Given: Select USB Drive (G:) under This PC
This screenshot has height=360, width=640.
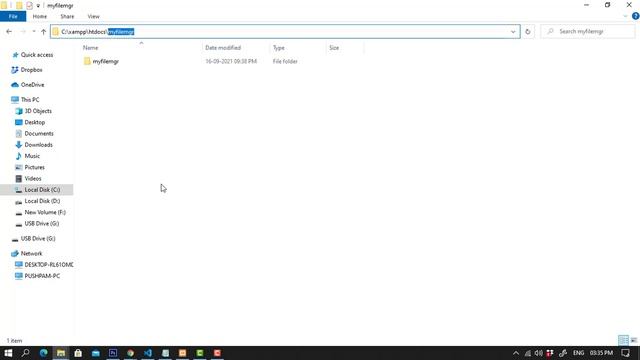Looking at the screenshot, I should 42,224.
